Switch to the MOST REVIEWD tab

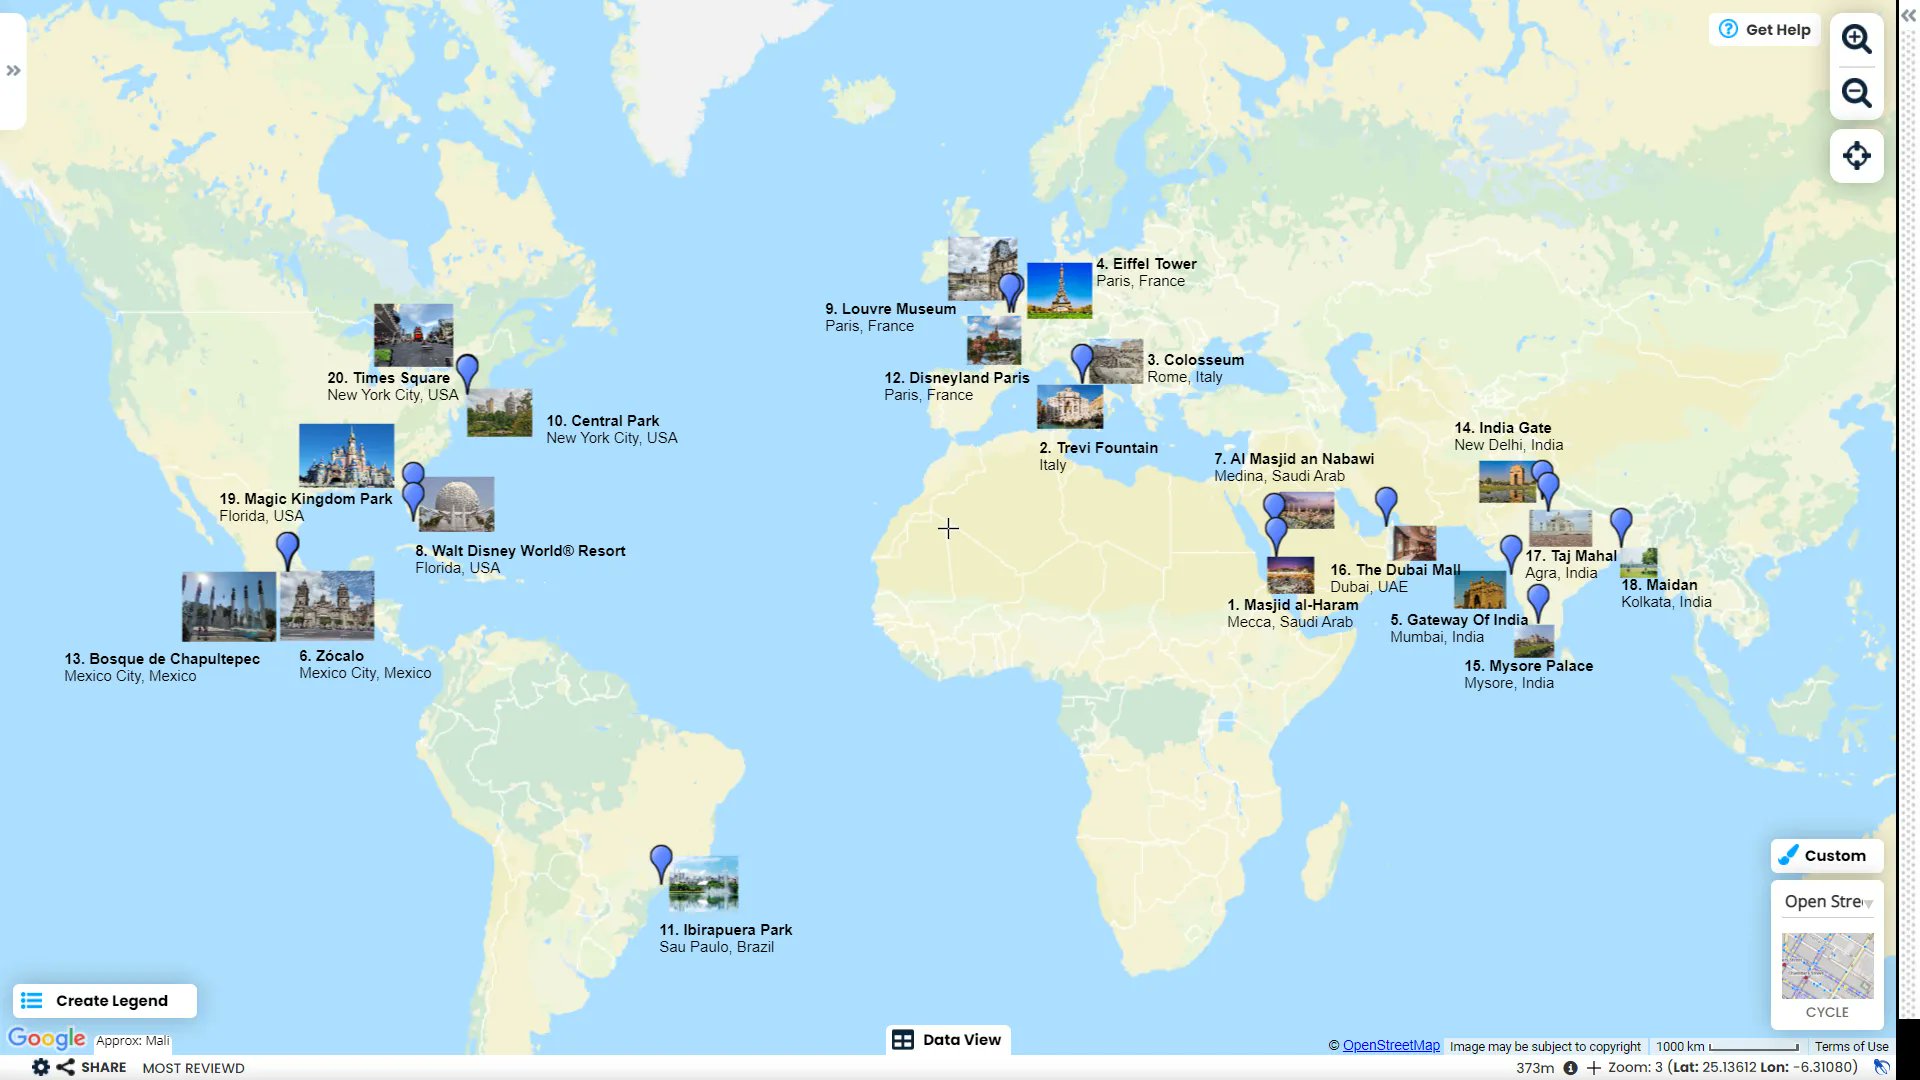[x=193, y=1067]
